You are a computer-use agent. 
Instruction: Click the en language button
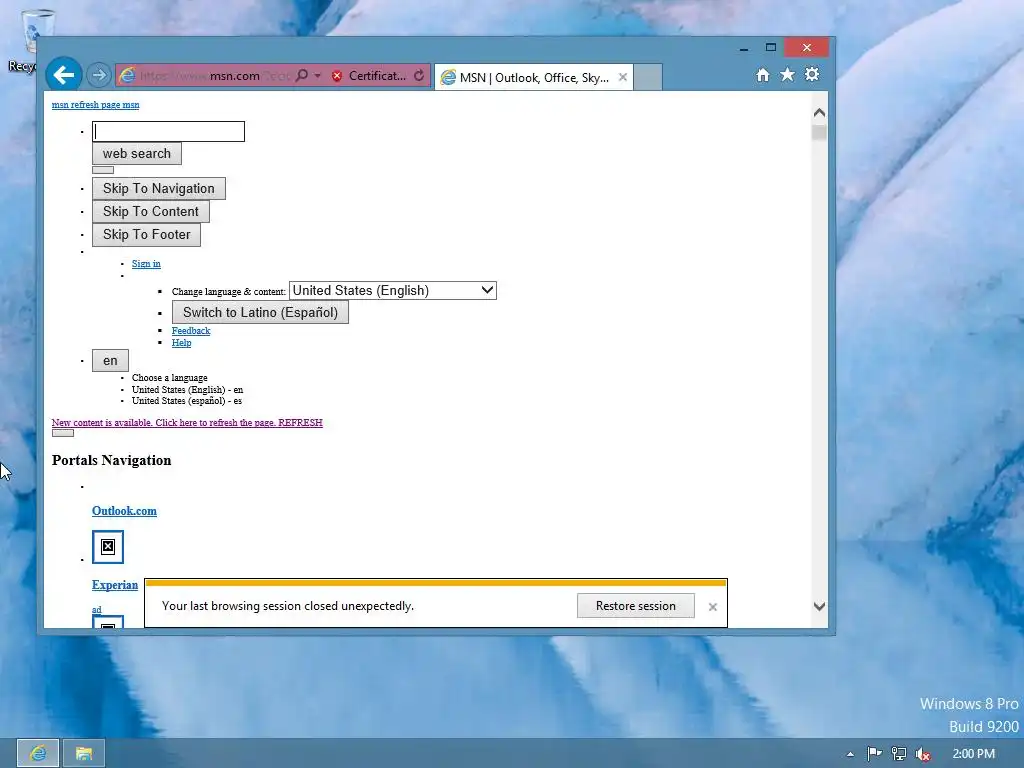click(x=110, y=360)
